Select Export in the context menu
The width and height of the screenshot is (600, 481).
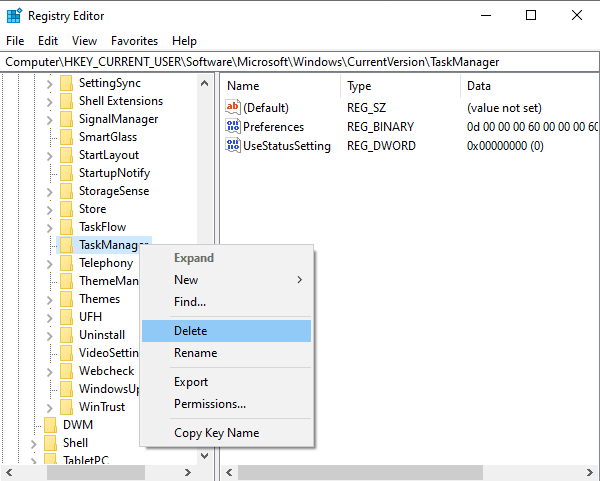point(227,382)
